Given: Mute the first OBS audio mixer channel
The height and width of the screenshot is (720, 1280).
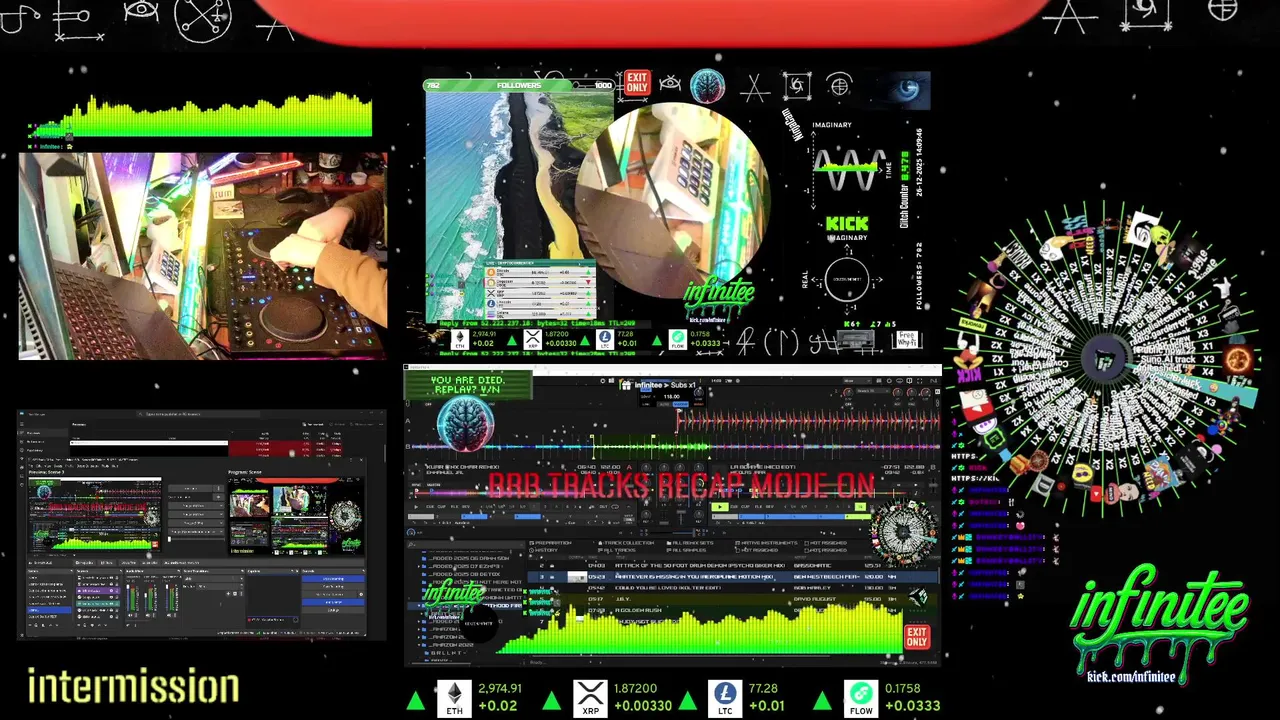Looking at the screenshot, I should pyautogui.click(x=130, y=616).
